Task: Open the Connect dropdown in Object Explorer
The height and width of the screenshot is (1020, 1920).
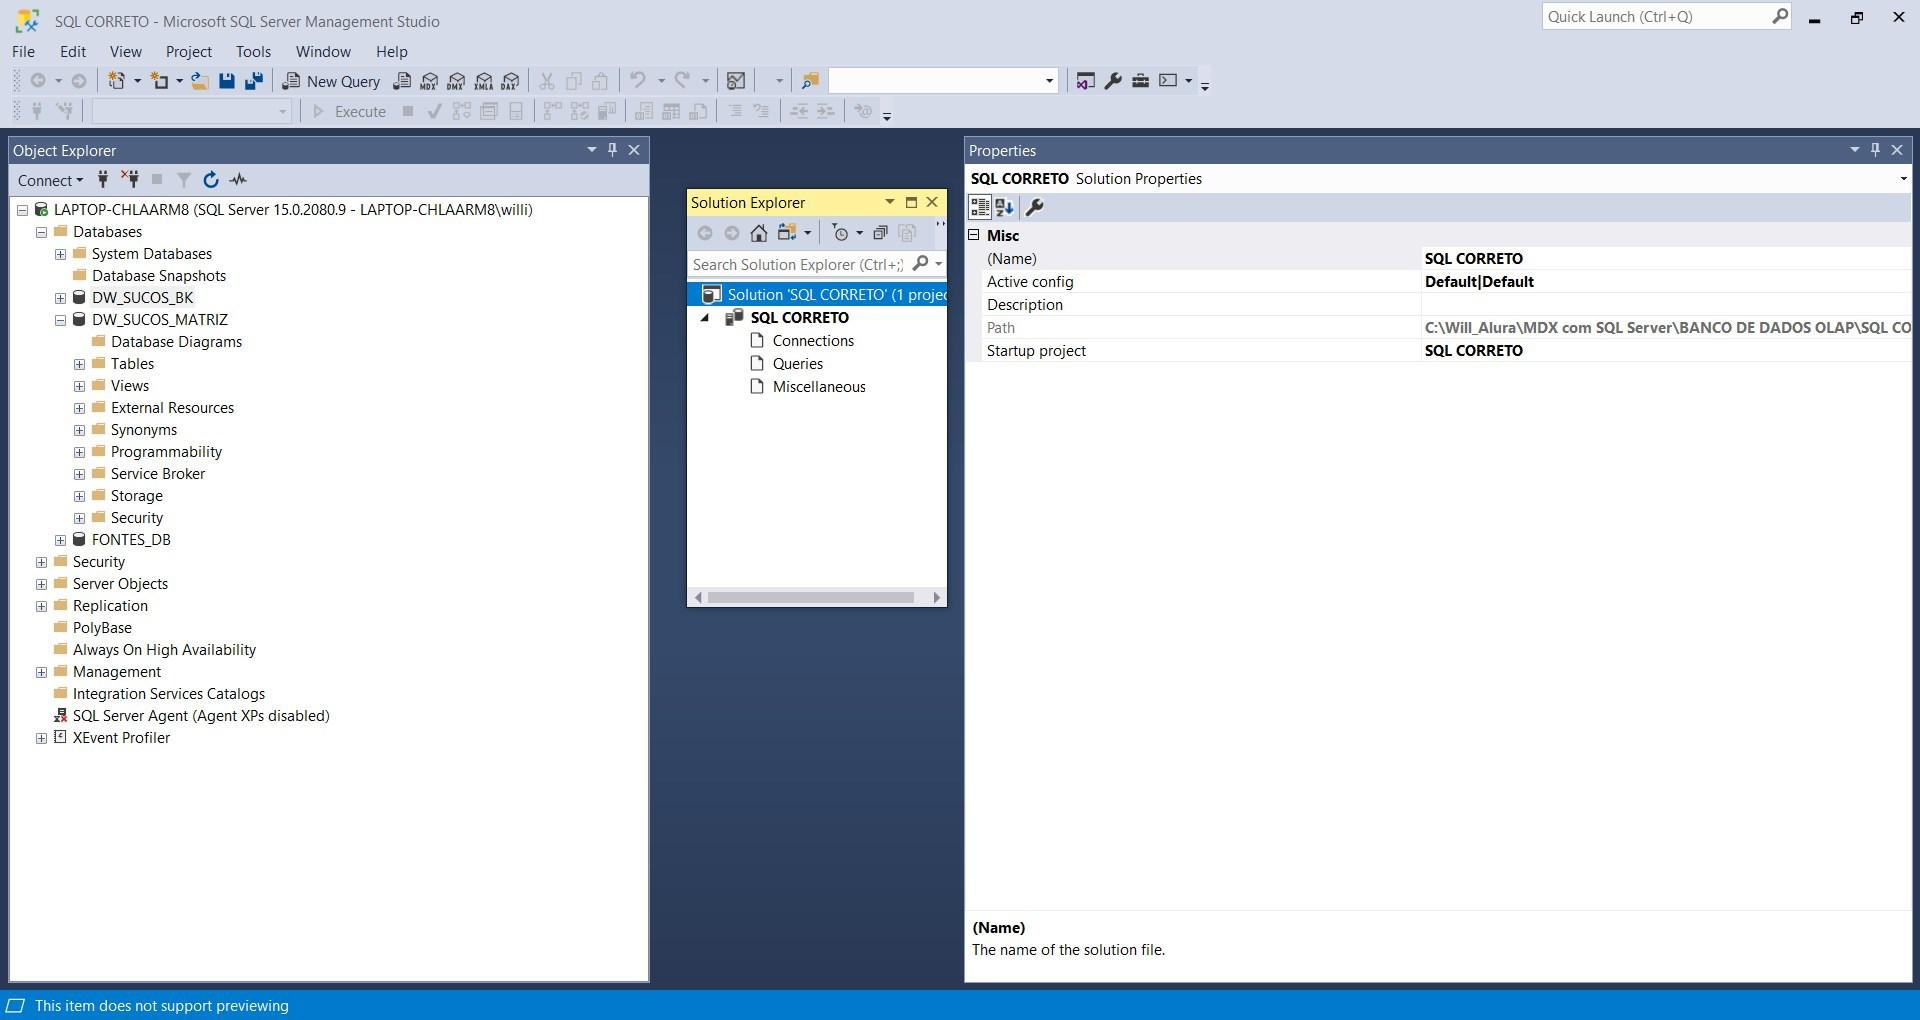Action: click(x=50, y=180)
